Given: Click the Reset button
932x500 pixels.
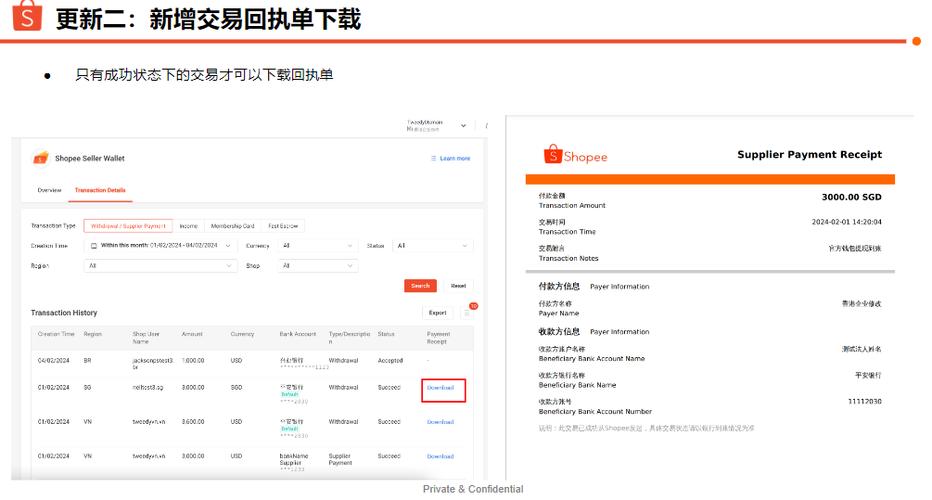Looking at the screenshot, I should click(458, 286).
